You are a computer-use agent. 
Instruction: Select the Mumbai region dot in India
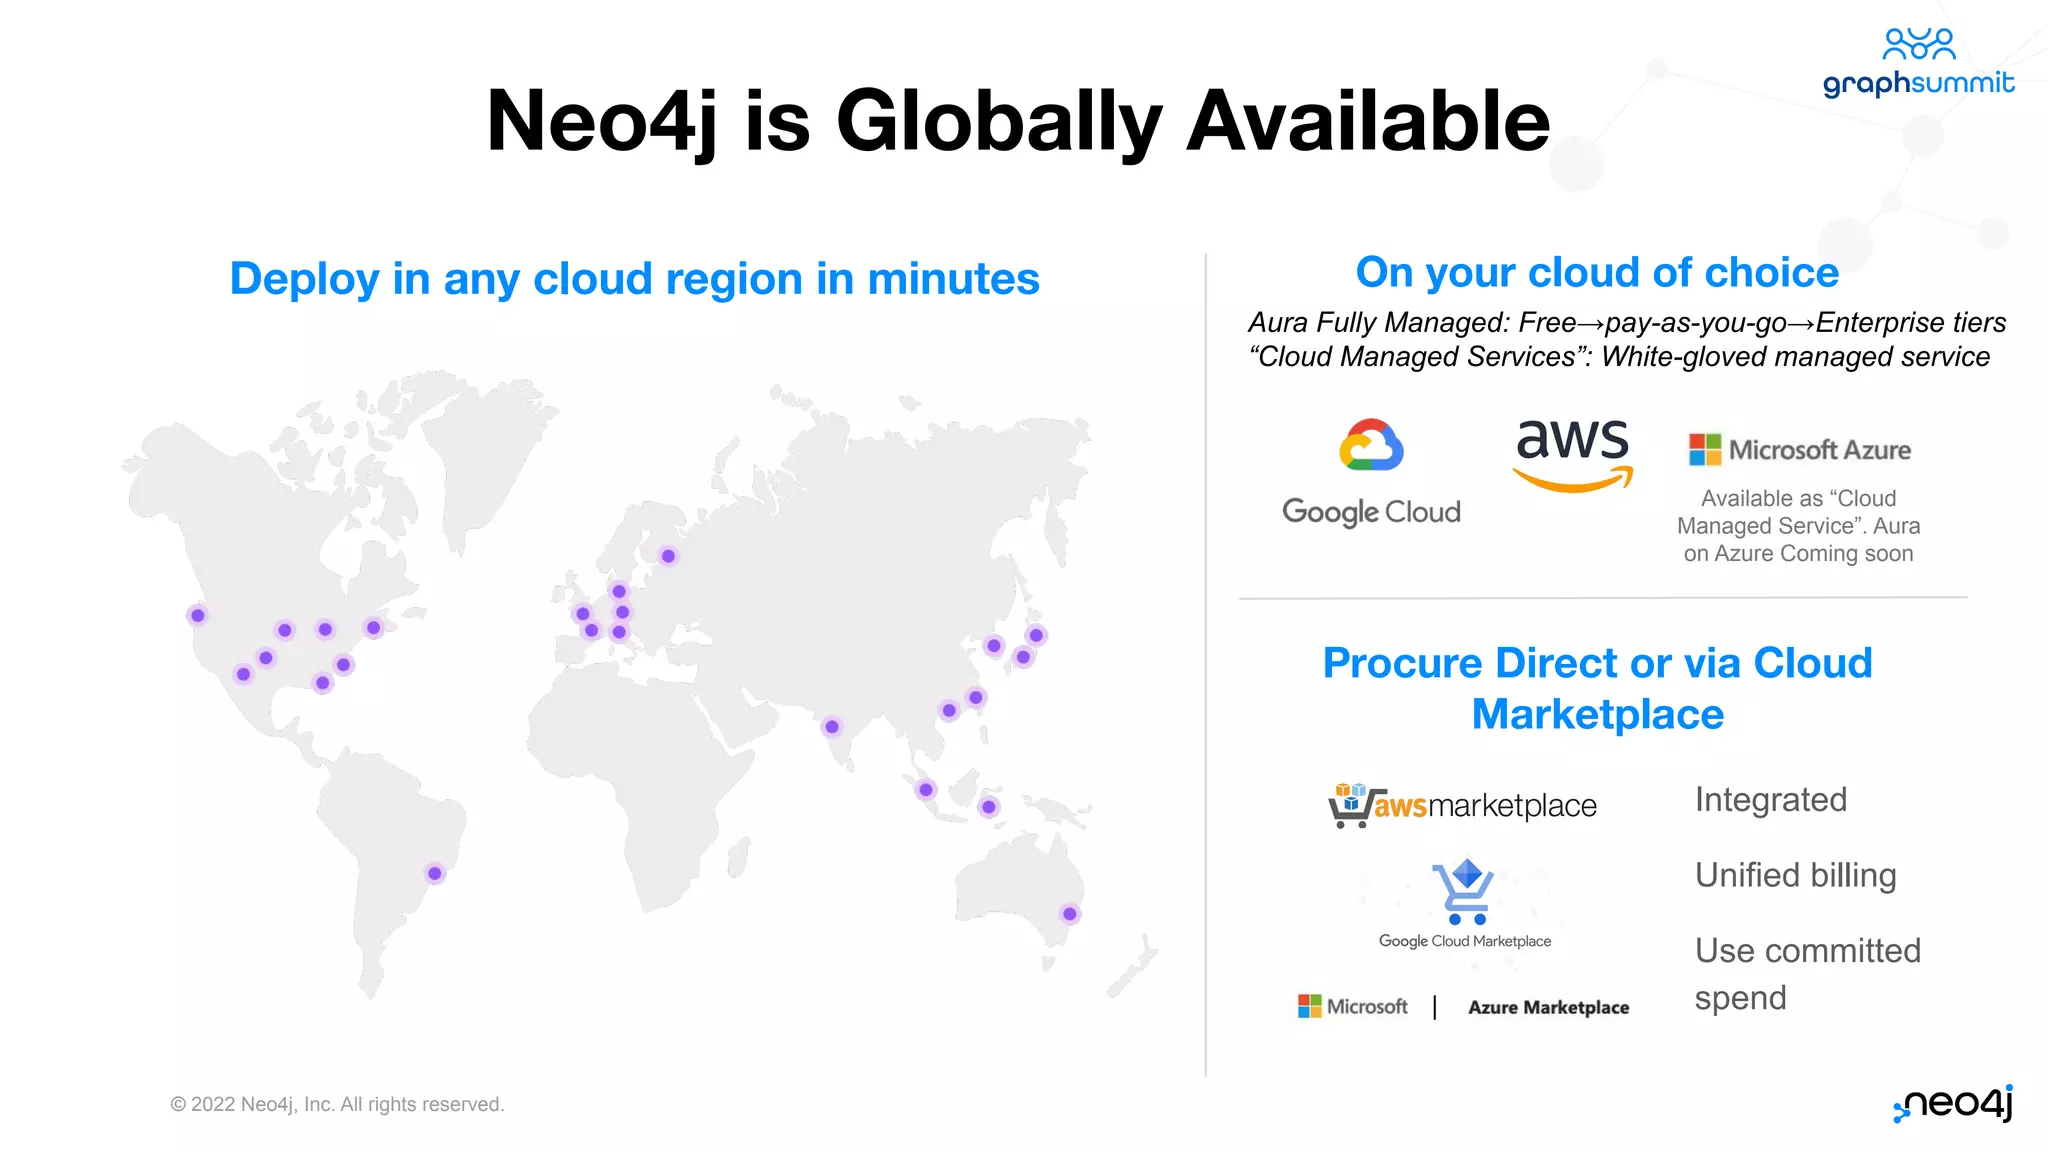[832, 727]
